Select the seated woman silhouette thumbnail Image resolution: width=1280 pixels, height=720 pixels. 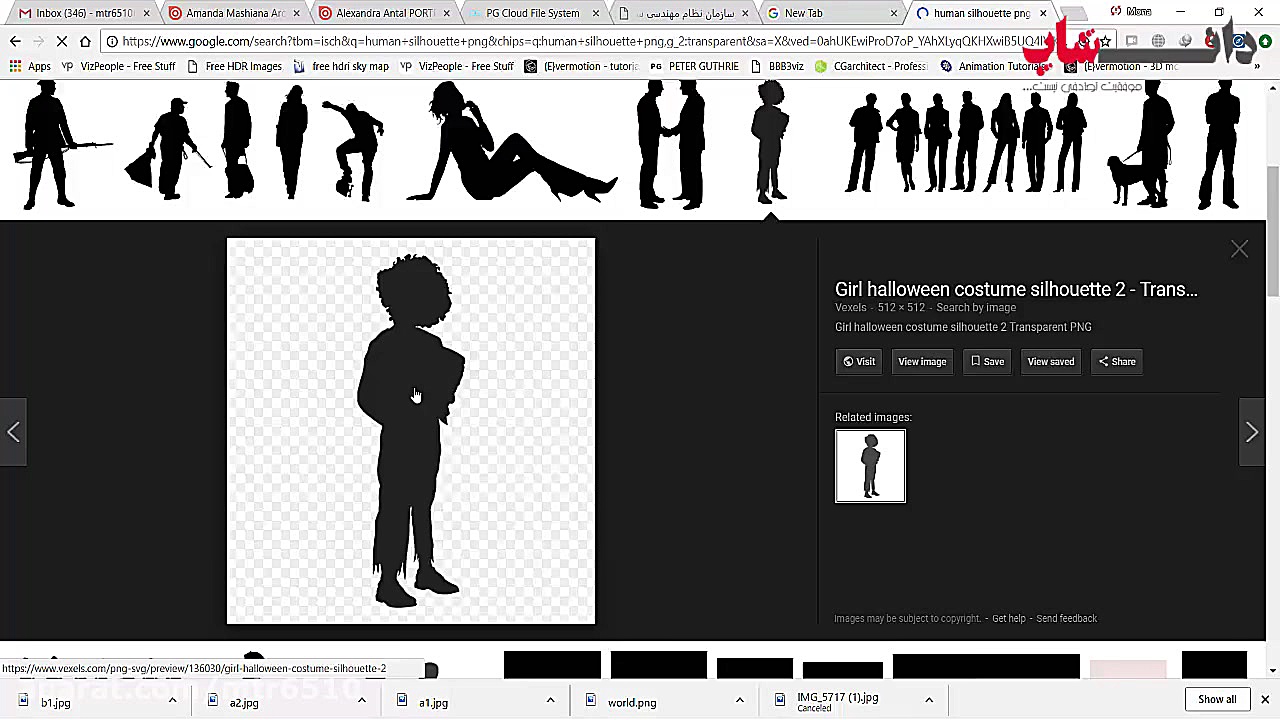(512, 143)
